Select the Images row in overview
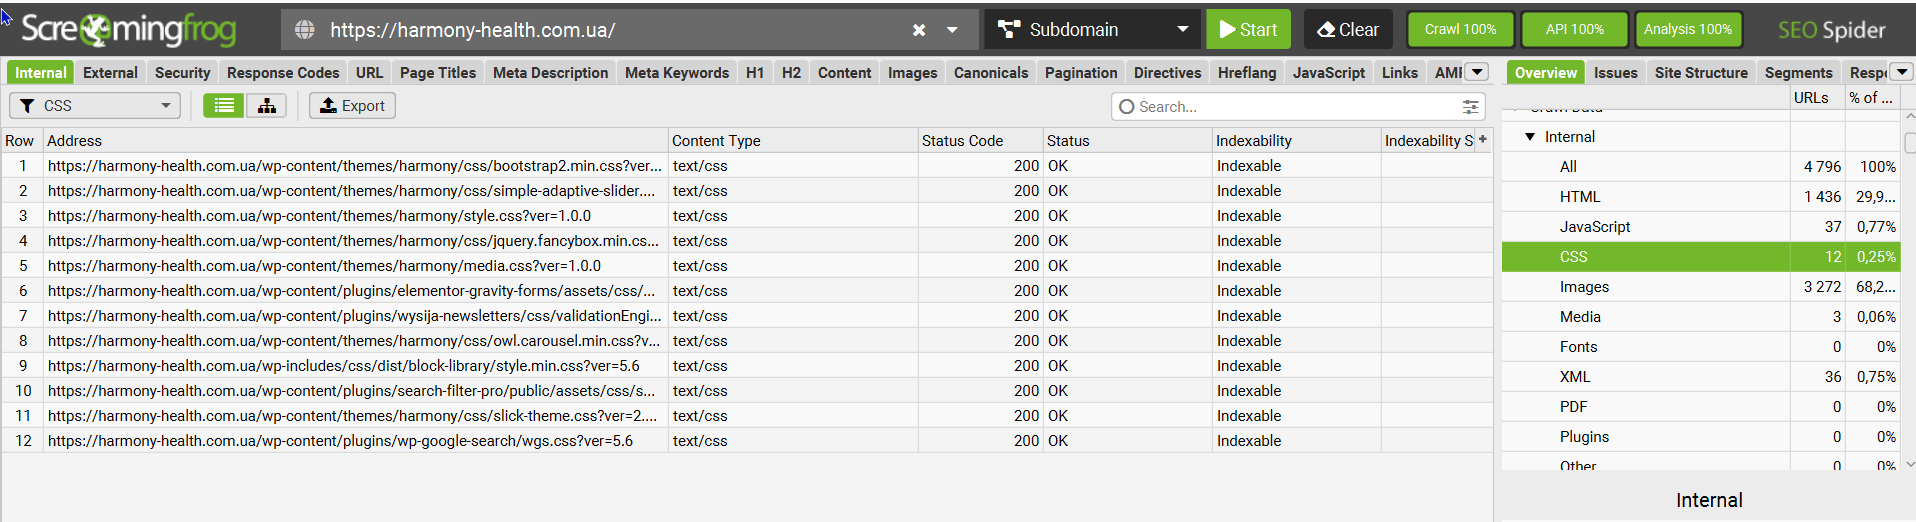 tap(1585, 287)
